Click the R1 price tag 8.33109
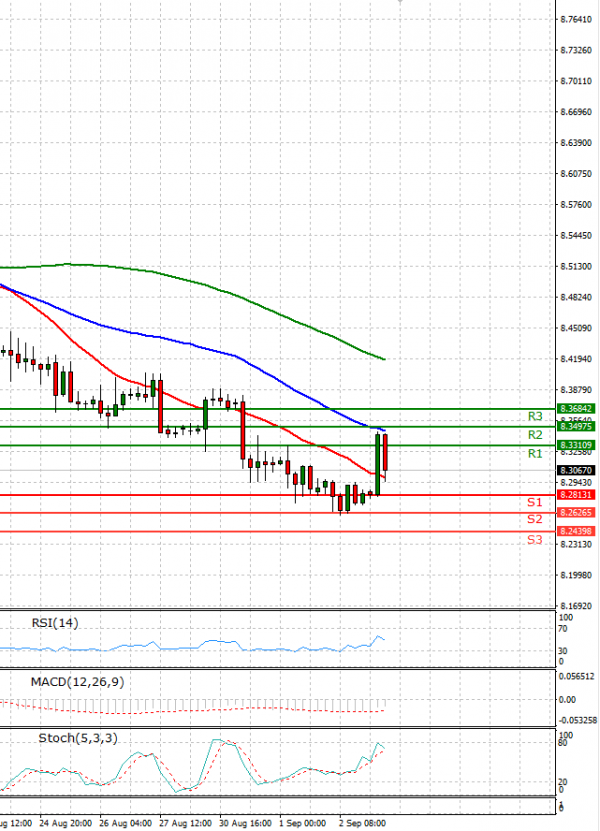 pos(576,445)
